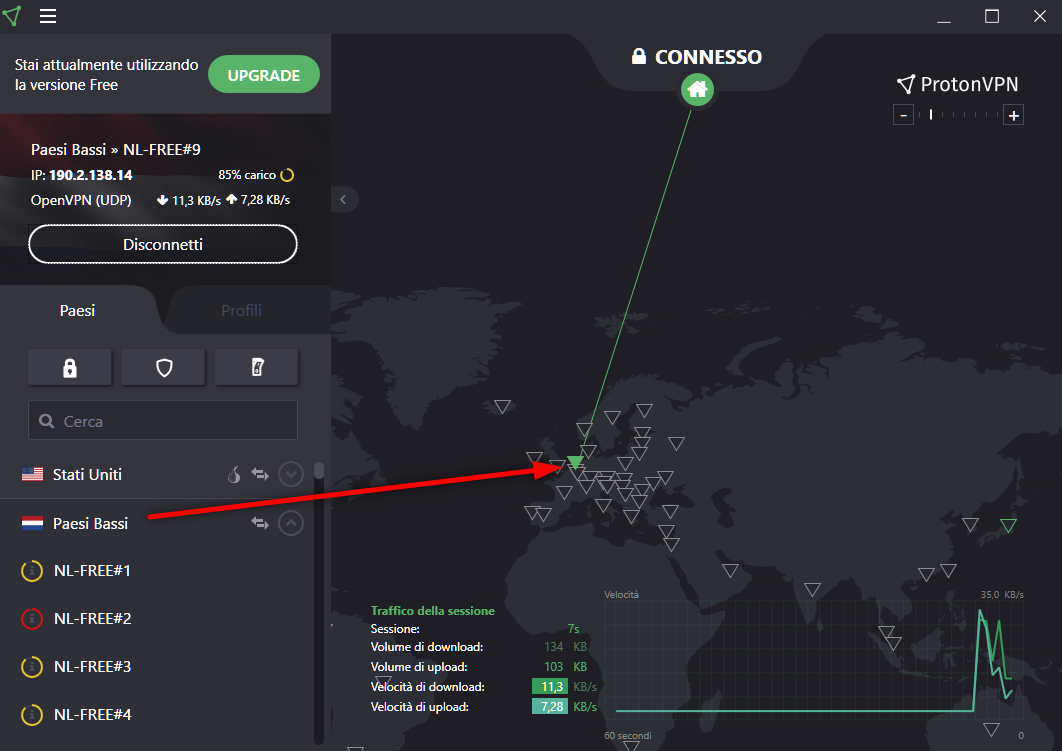The width and height of the screenshot is (1062, 751).
Task: Click the CONNESSO status label
Action: pos(708,57)
